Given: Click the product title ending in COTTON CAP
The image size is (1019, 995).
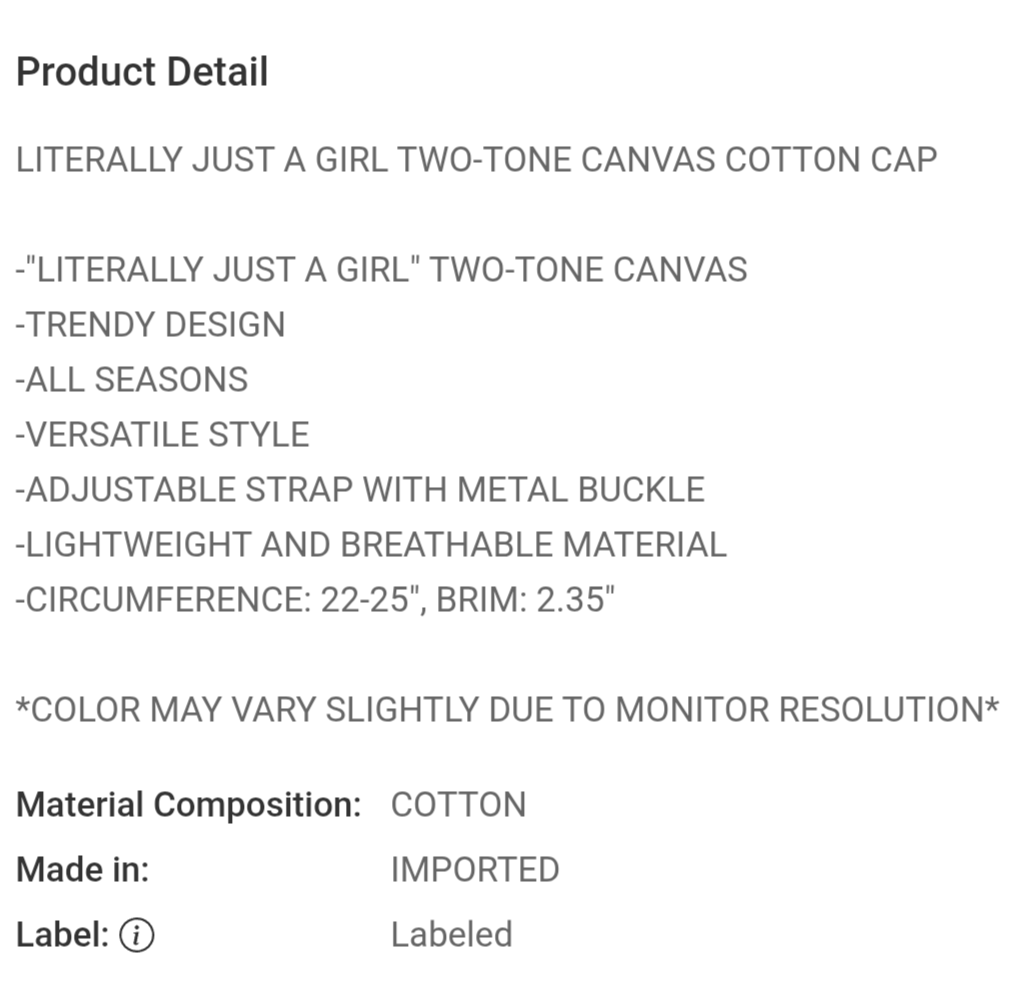Looking at the screenshot, I should 476,160.
